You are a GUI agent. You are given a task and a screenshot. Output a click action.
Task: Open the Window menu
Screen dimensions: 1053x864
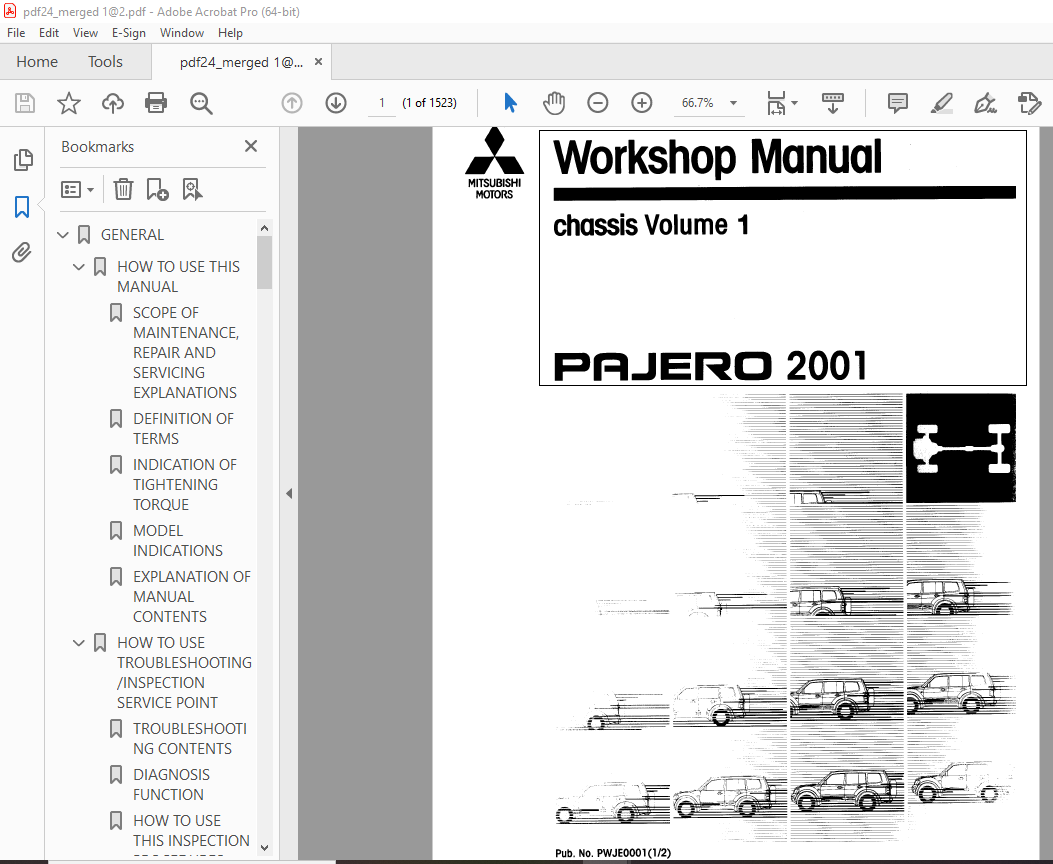pyautogui.click(x=182, y=33)
